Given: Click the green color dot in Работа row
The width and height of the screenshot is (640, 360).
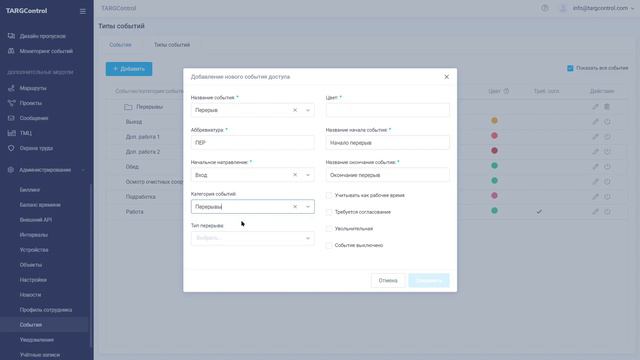Looking at the screenshot, I should tap(494, 211).
